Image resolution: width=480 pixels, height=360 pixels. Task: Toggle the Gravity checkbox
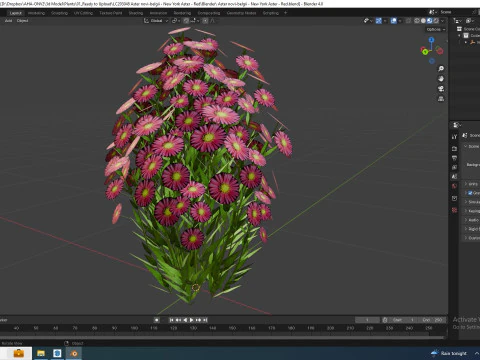(470, 193)
